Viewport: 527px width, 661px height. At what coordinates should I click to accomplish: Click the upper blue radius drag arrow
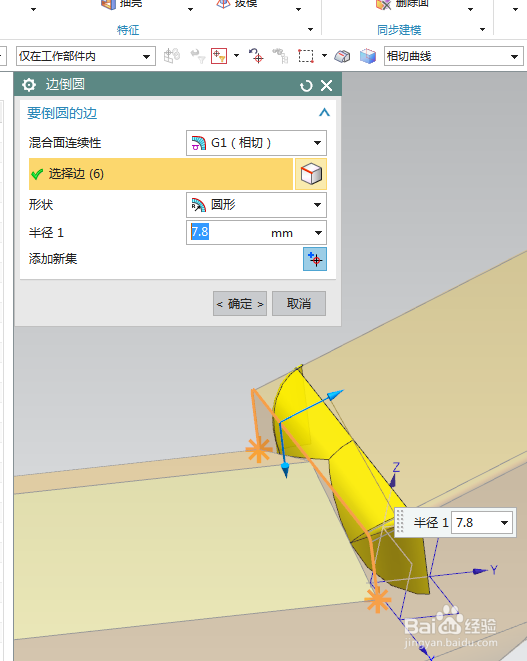tap(336, 395)
